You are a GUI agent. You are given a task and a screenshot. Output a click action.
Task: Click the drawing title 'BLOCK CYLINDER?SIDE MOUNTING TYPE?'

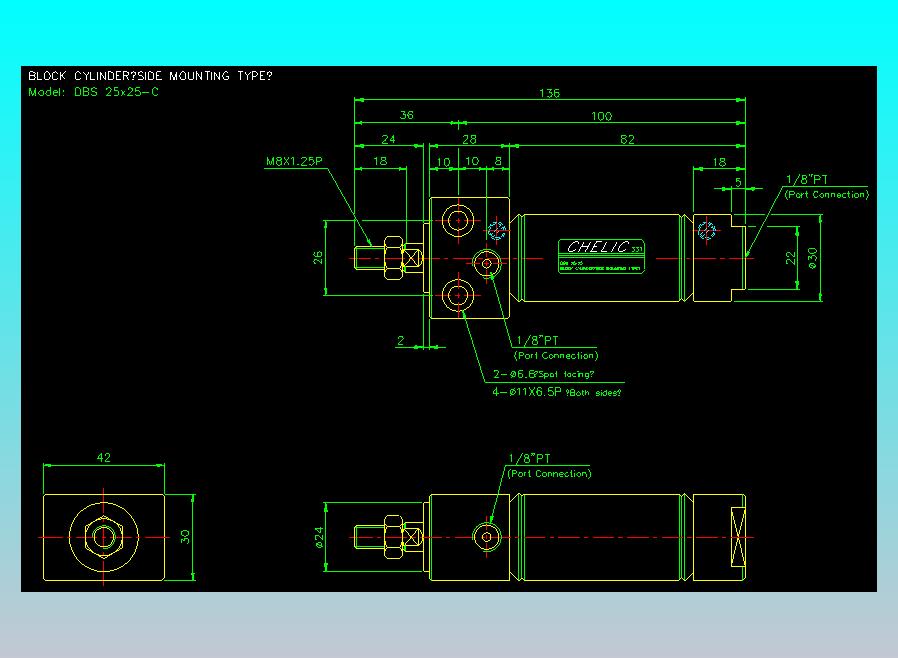click(x=150, y=76)
